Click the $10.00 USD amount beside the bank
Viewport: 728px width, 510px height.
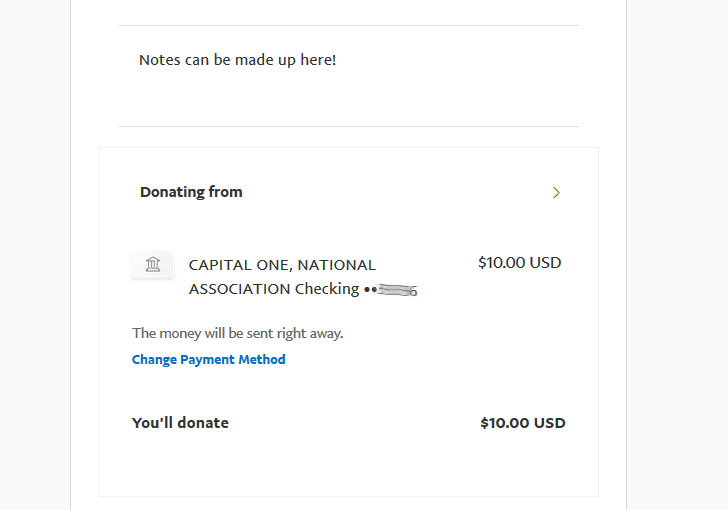click(520, 263)
